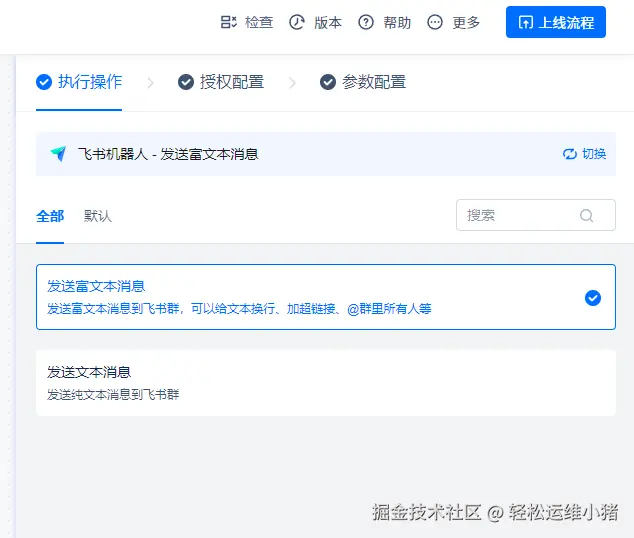Click the refresh icon beside 切换
The height and width of the screenshot is (538, 634).
[570, 154]
